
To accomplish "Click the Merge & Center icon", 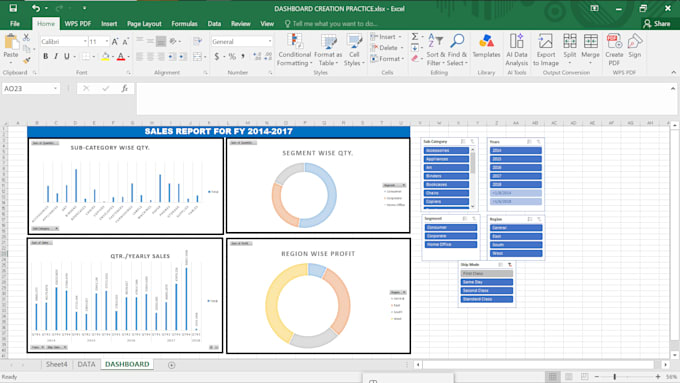I will click(x=197, y=56).
